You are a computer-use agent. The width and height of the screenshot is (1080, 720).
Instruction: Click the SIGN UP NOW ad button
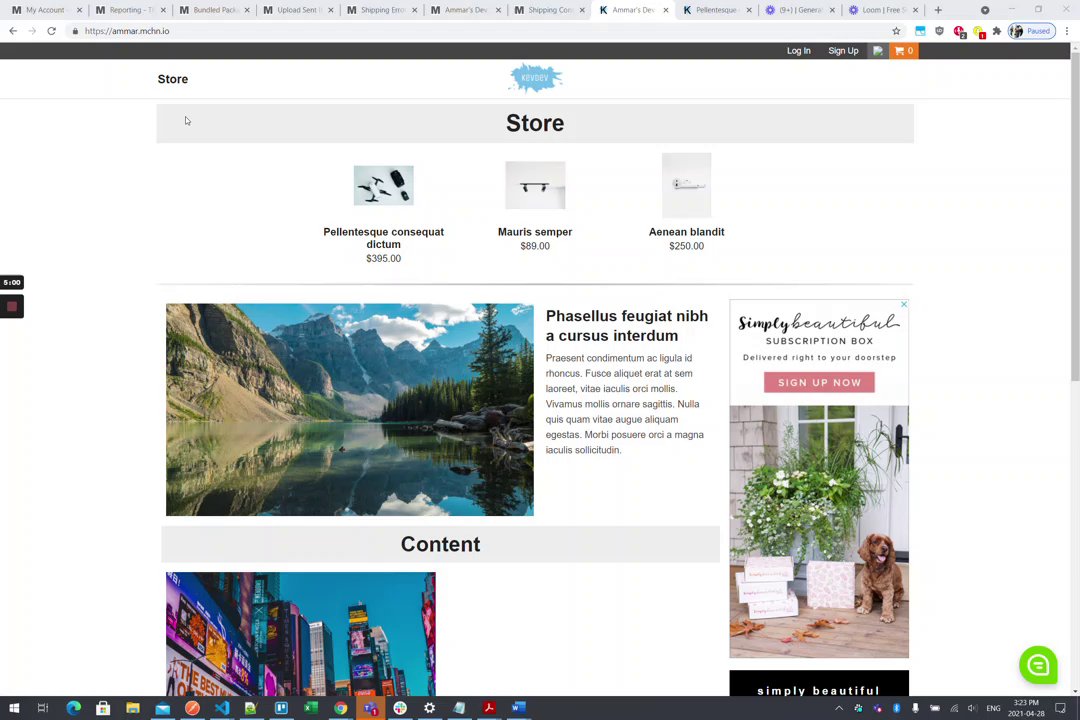click(x=819, y=382)
